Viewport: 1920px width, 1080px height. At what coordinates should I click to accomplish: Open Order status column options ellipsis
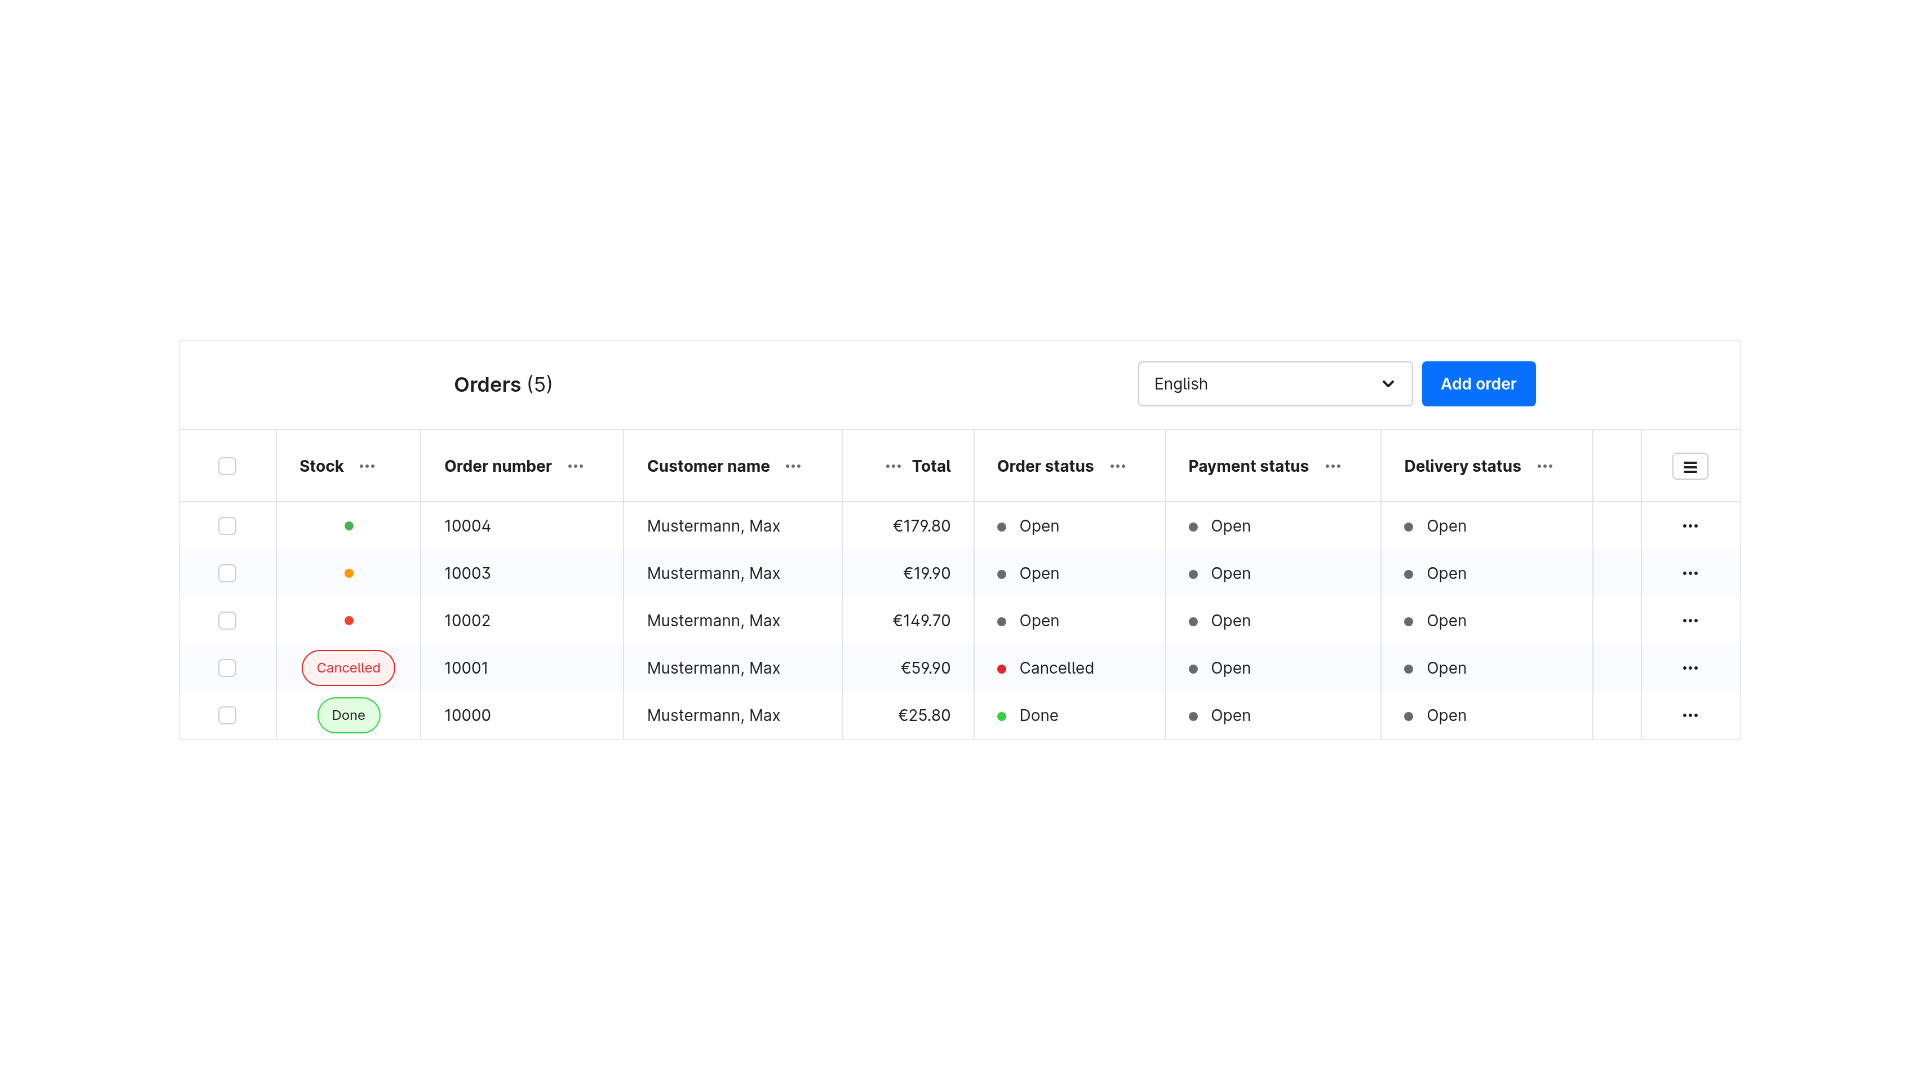[1117, 466]
